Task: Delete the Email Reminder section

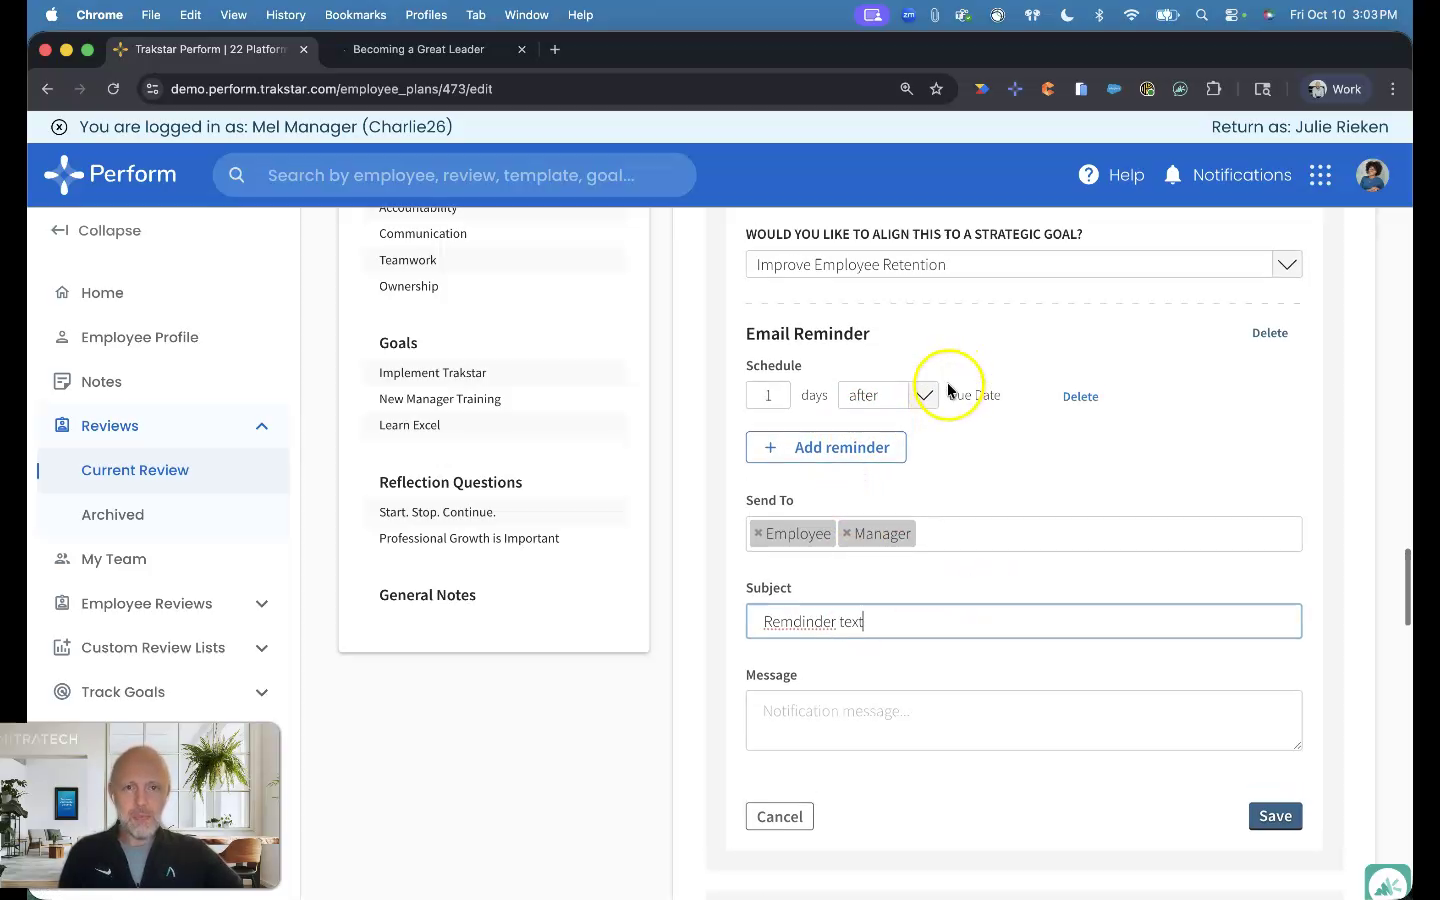Action: pos(1270,333)
